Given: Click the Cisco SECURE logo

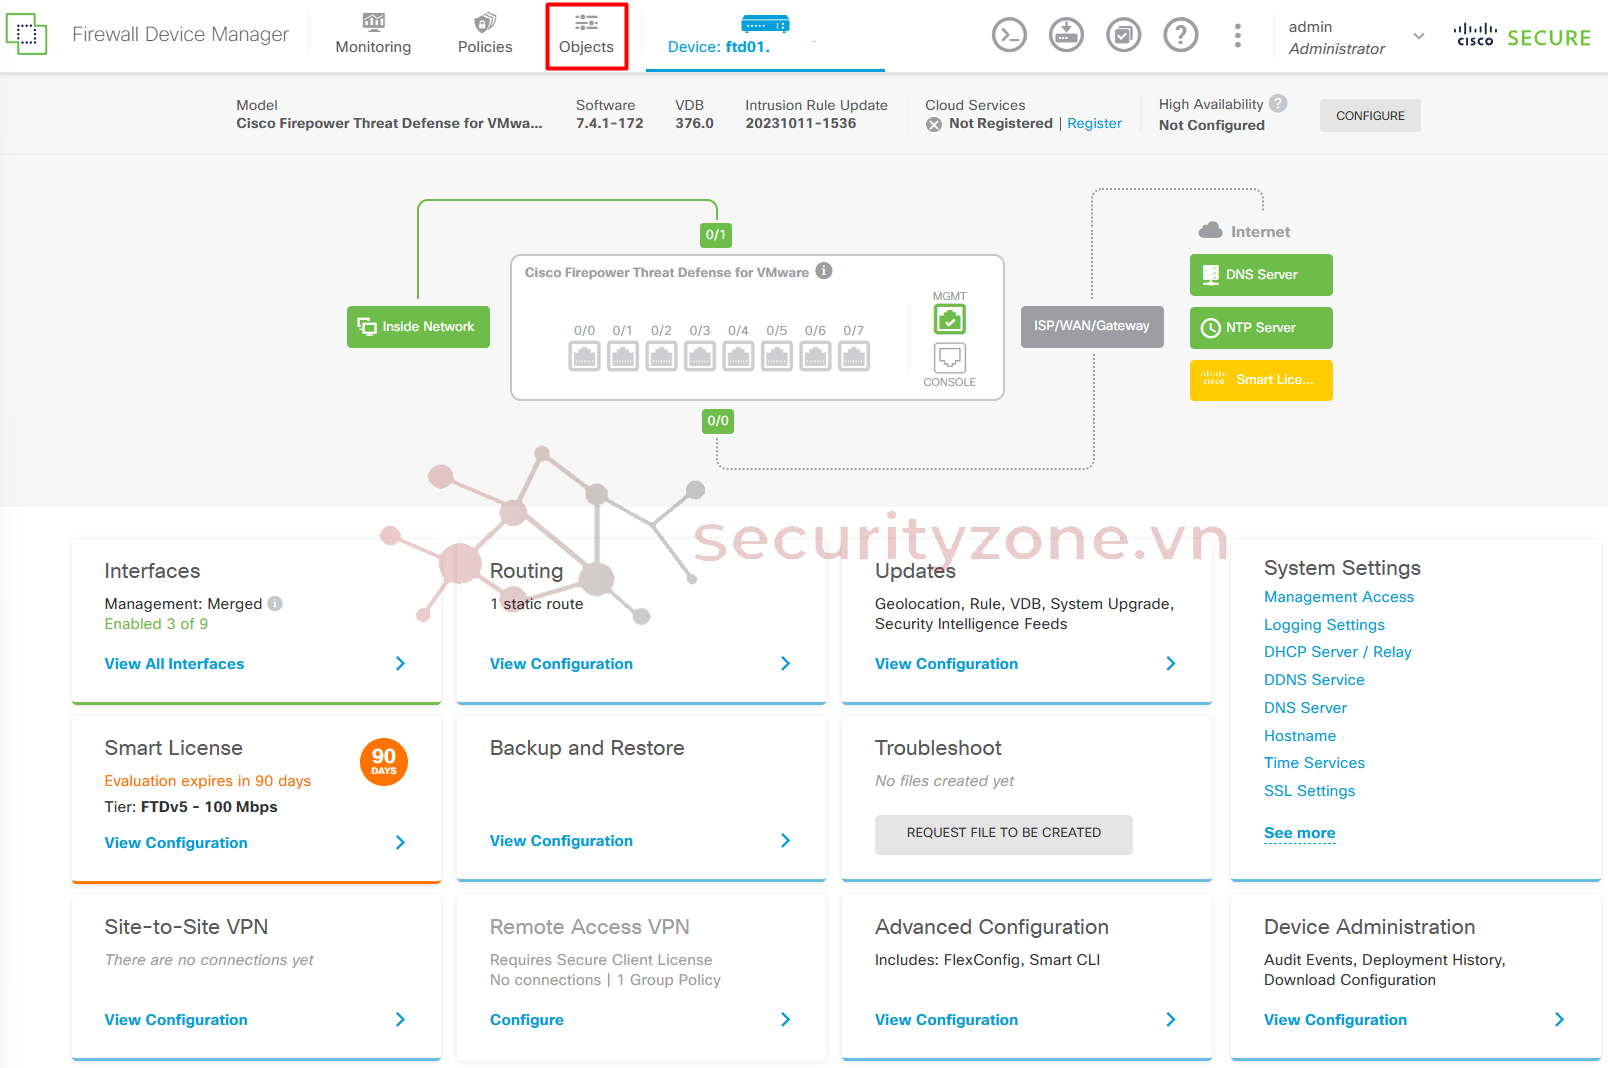Looking at the screenshot, I should click(1522, 36).
